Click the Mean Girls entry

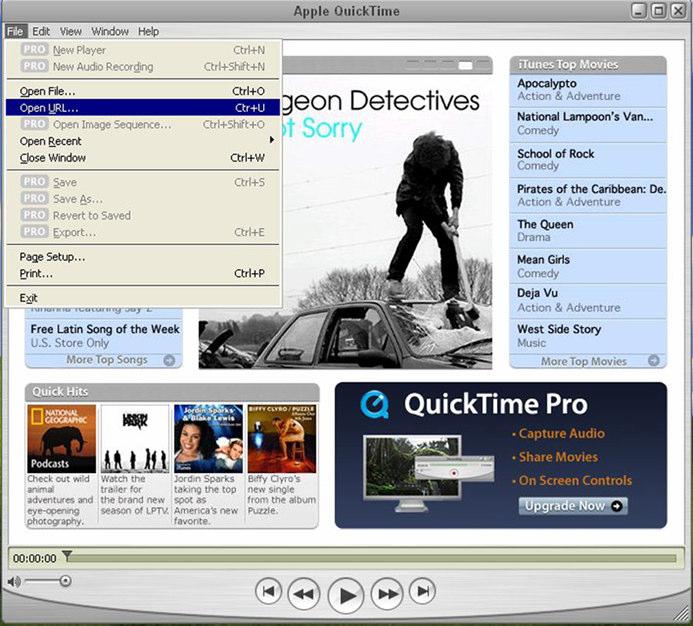[588, 266]
